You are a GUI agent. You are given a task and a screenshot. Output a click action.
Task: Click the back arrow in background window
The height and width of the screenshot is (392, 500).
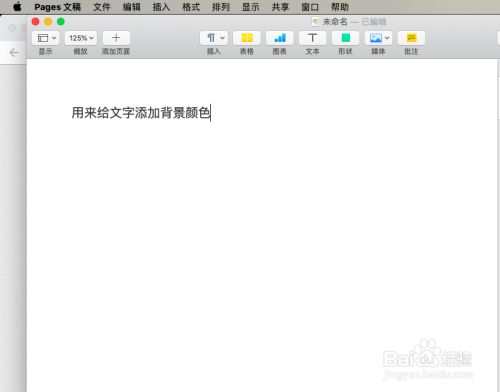point(14,52)
